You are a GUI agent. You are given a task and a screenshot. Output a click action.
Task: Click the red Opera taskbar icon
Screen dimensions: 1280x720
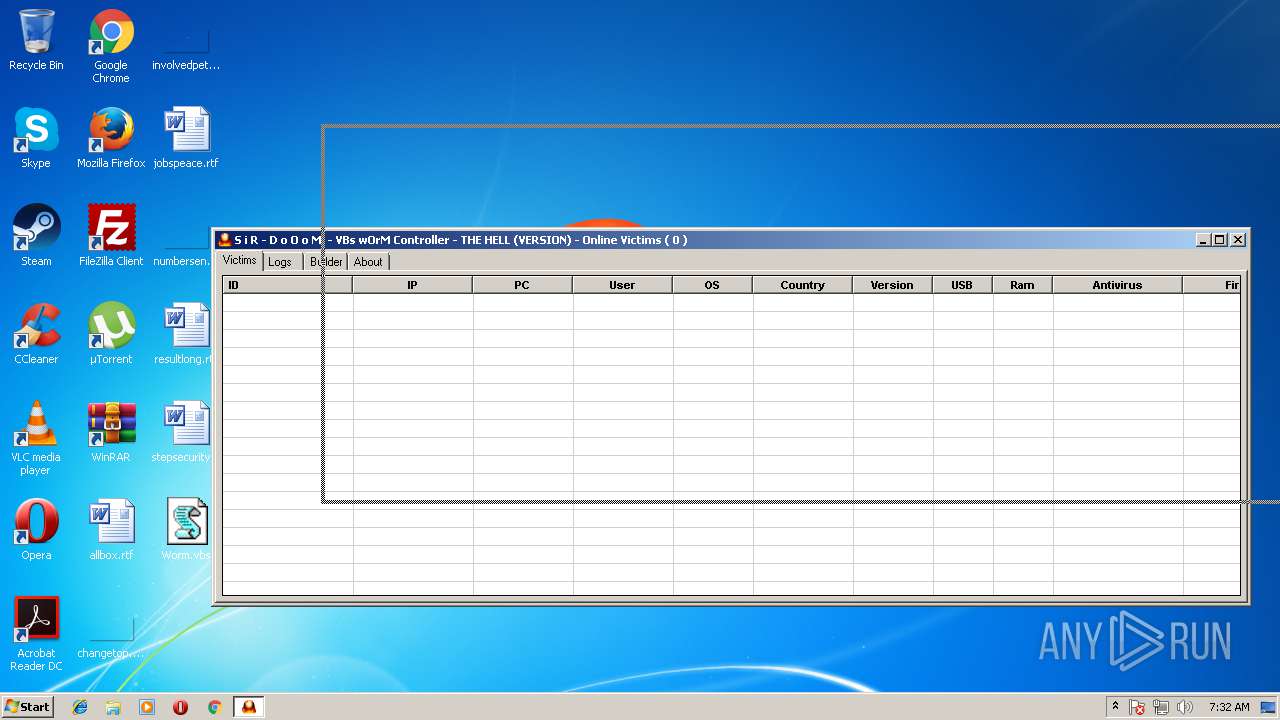tap(180, 707)
